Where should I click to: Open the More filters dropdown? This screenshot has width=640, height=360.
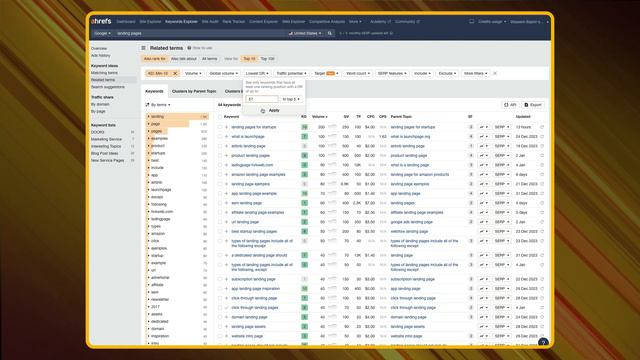pyautogui.click(x=476, y=73)
